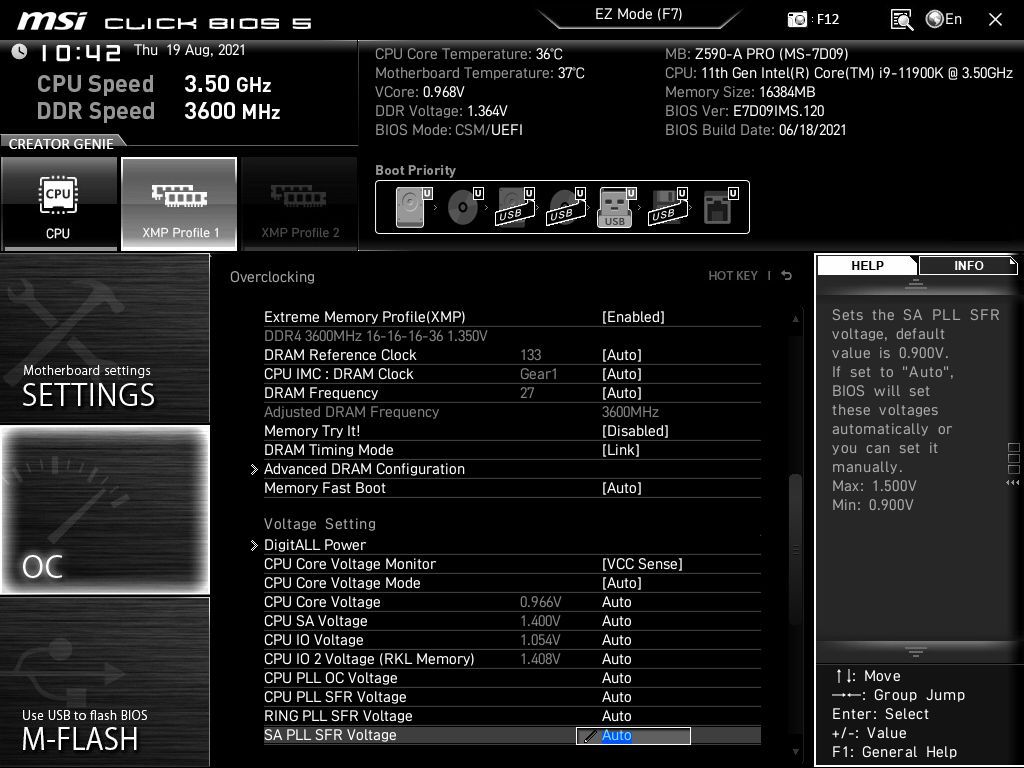Screen dimensions: 1024x768
Task: Toggle the CPU Creator Genie button
Action: 59,204
